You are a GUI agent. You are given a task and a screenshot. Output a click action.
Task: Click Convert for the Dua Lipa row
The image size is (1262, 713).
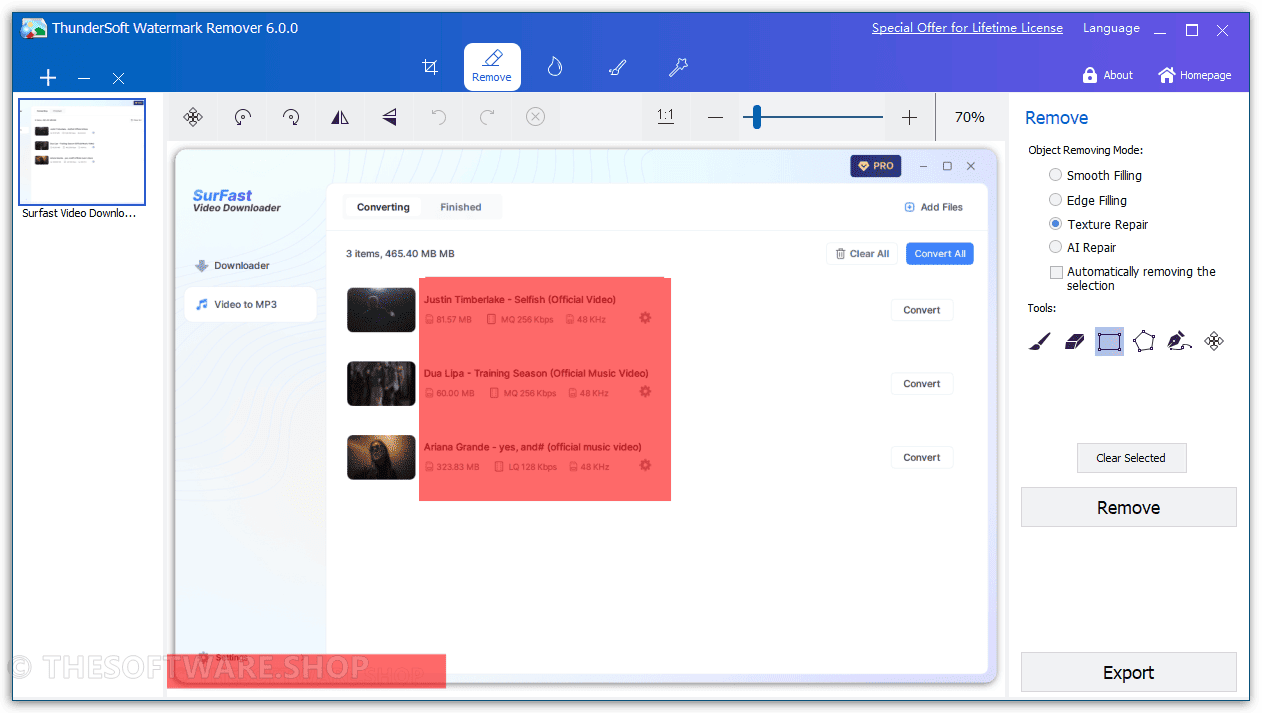(x=922, y=384)
